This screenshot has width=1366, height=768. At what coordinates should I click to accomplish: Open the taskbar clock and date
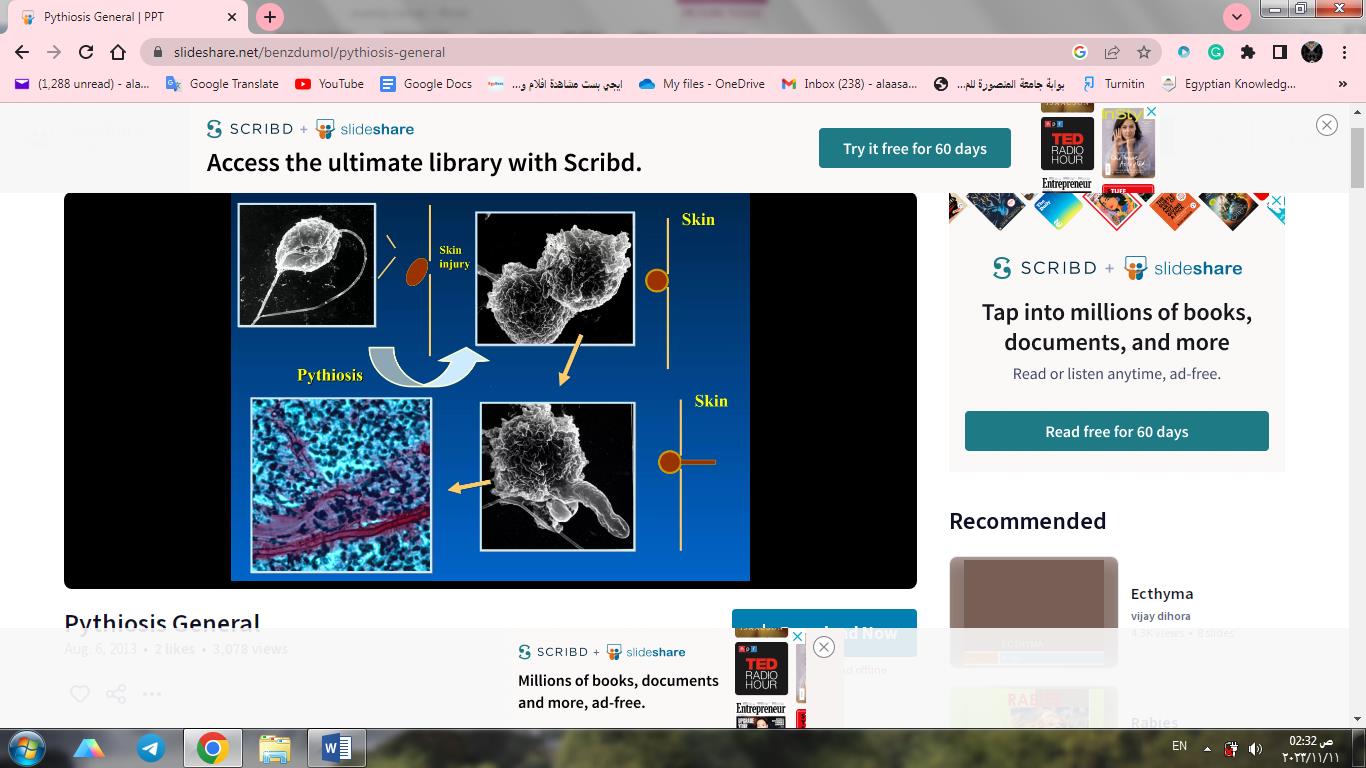[1310, 748]
